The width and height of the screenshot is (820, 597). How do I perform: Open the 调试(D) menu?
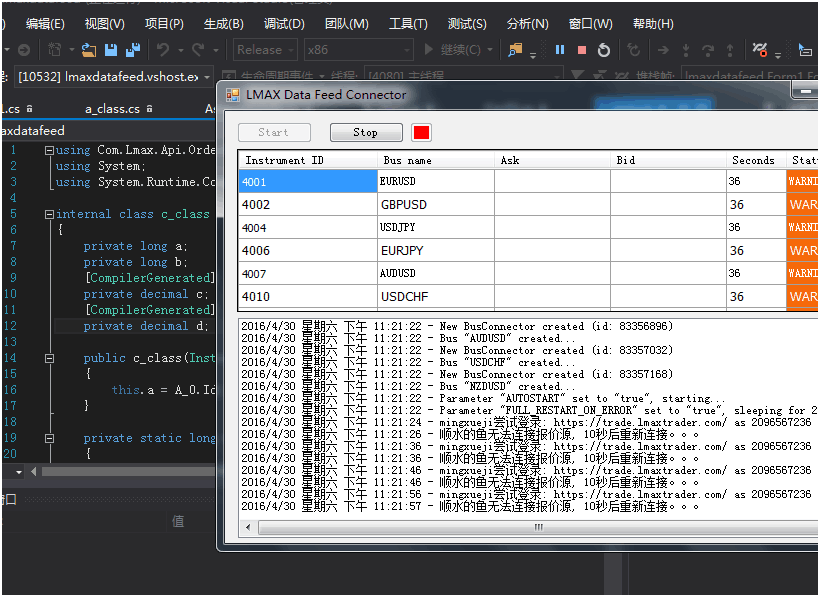[284, 24]
